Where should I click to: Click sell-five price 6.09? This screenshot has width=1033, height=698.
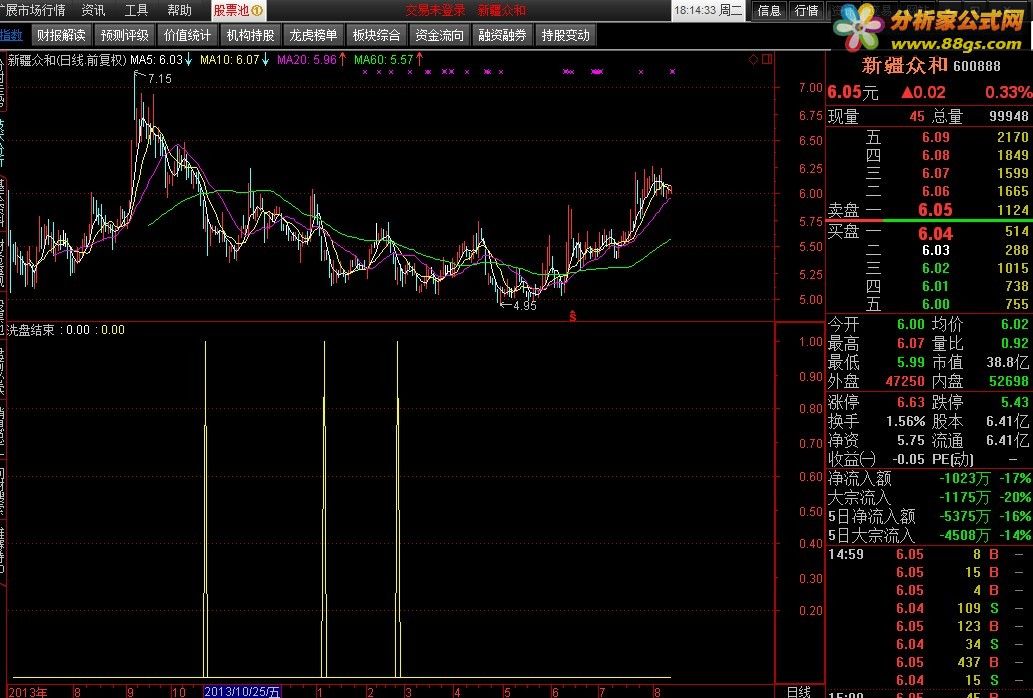935,137
